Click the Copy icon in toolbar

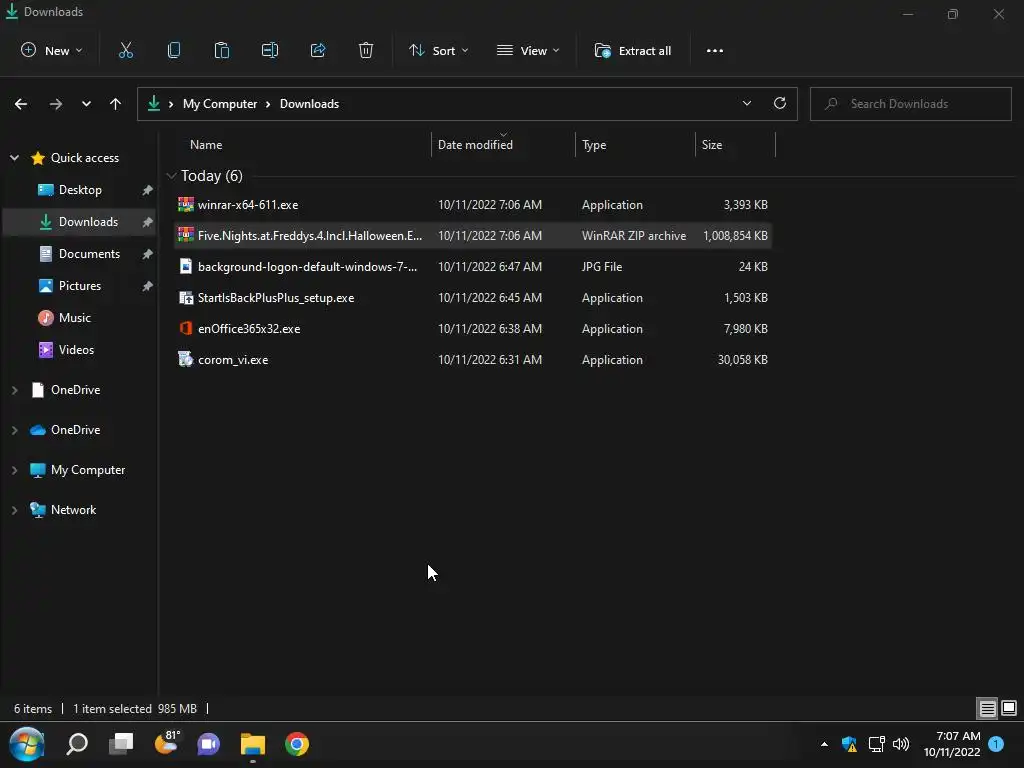point(174,50)
